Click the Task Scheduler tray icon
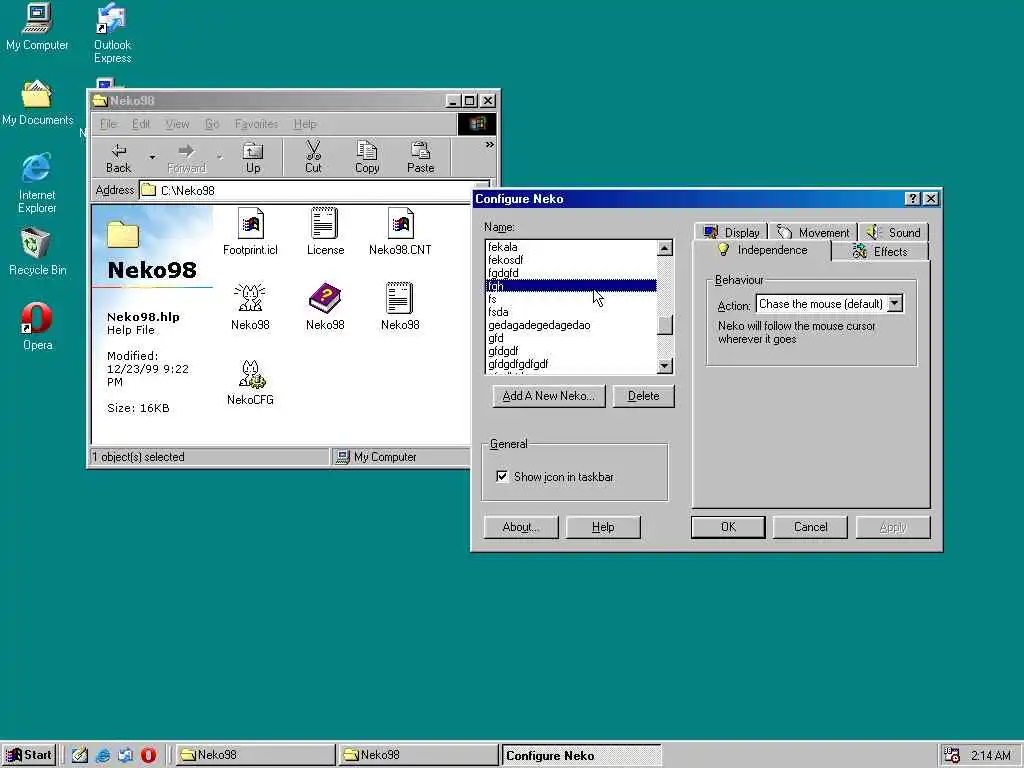Image resolution: width=1024 pixels, height=768 pixels. click(x=952, y=755)
